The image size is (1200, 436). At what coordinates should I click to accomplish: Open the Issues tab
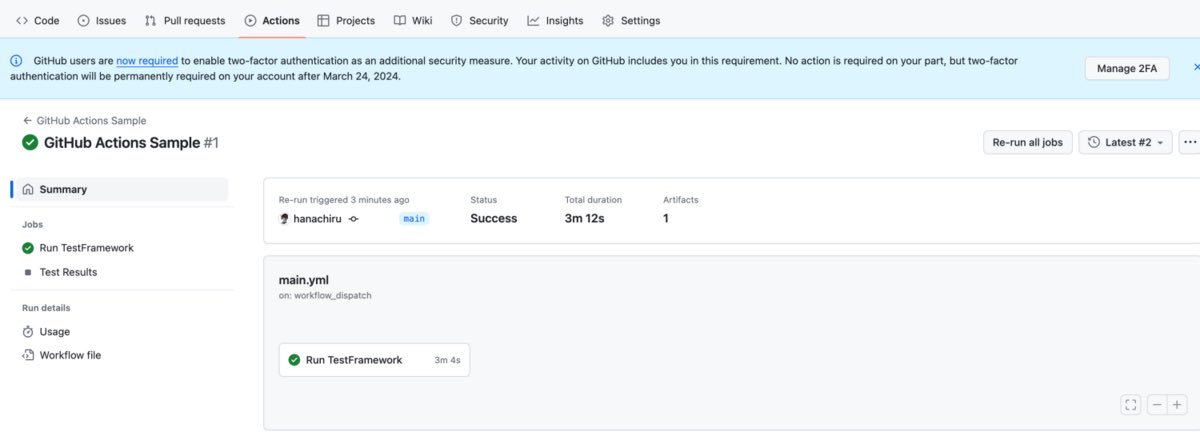[102, 20]
